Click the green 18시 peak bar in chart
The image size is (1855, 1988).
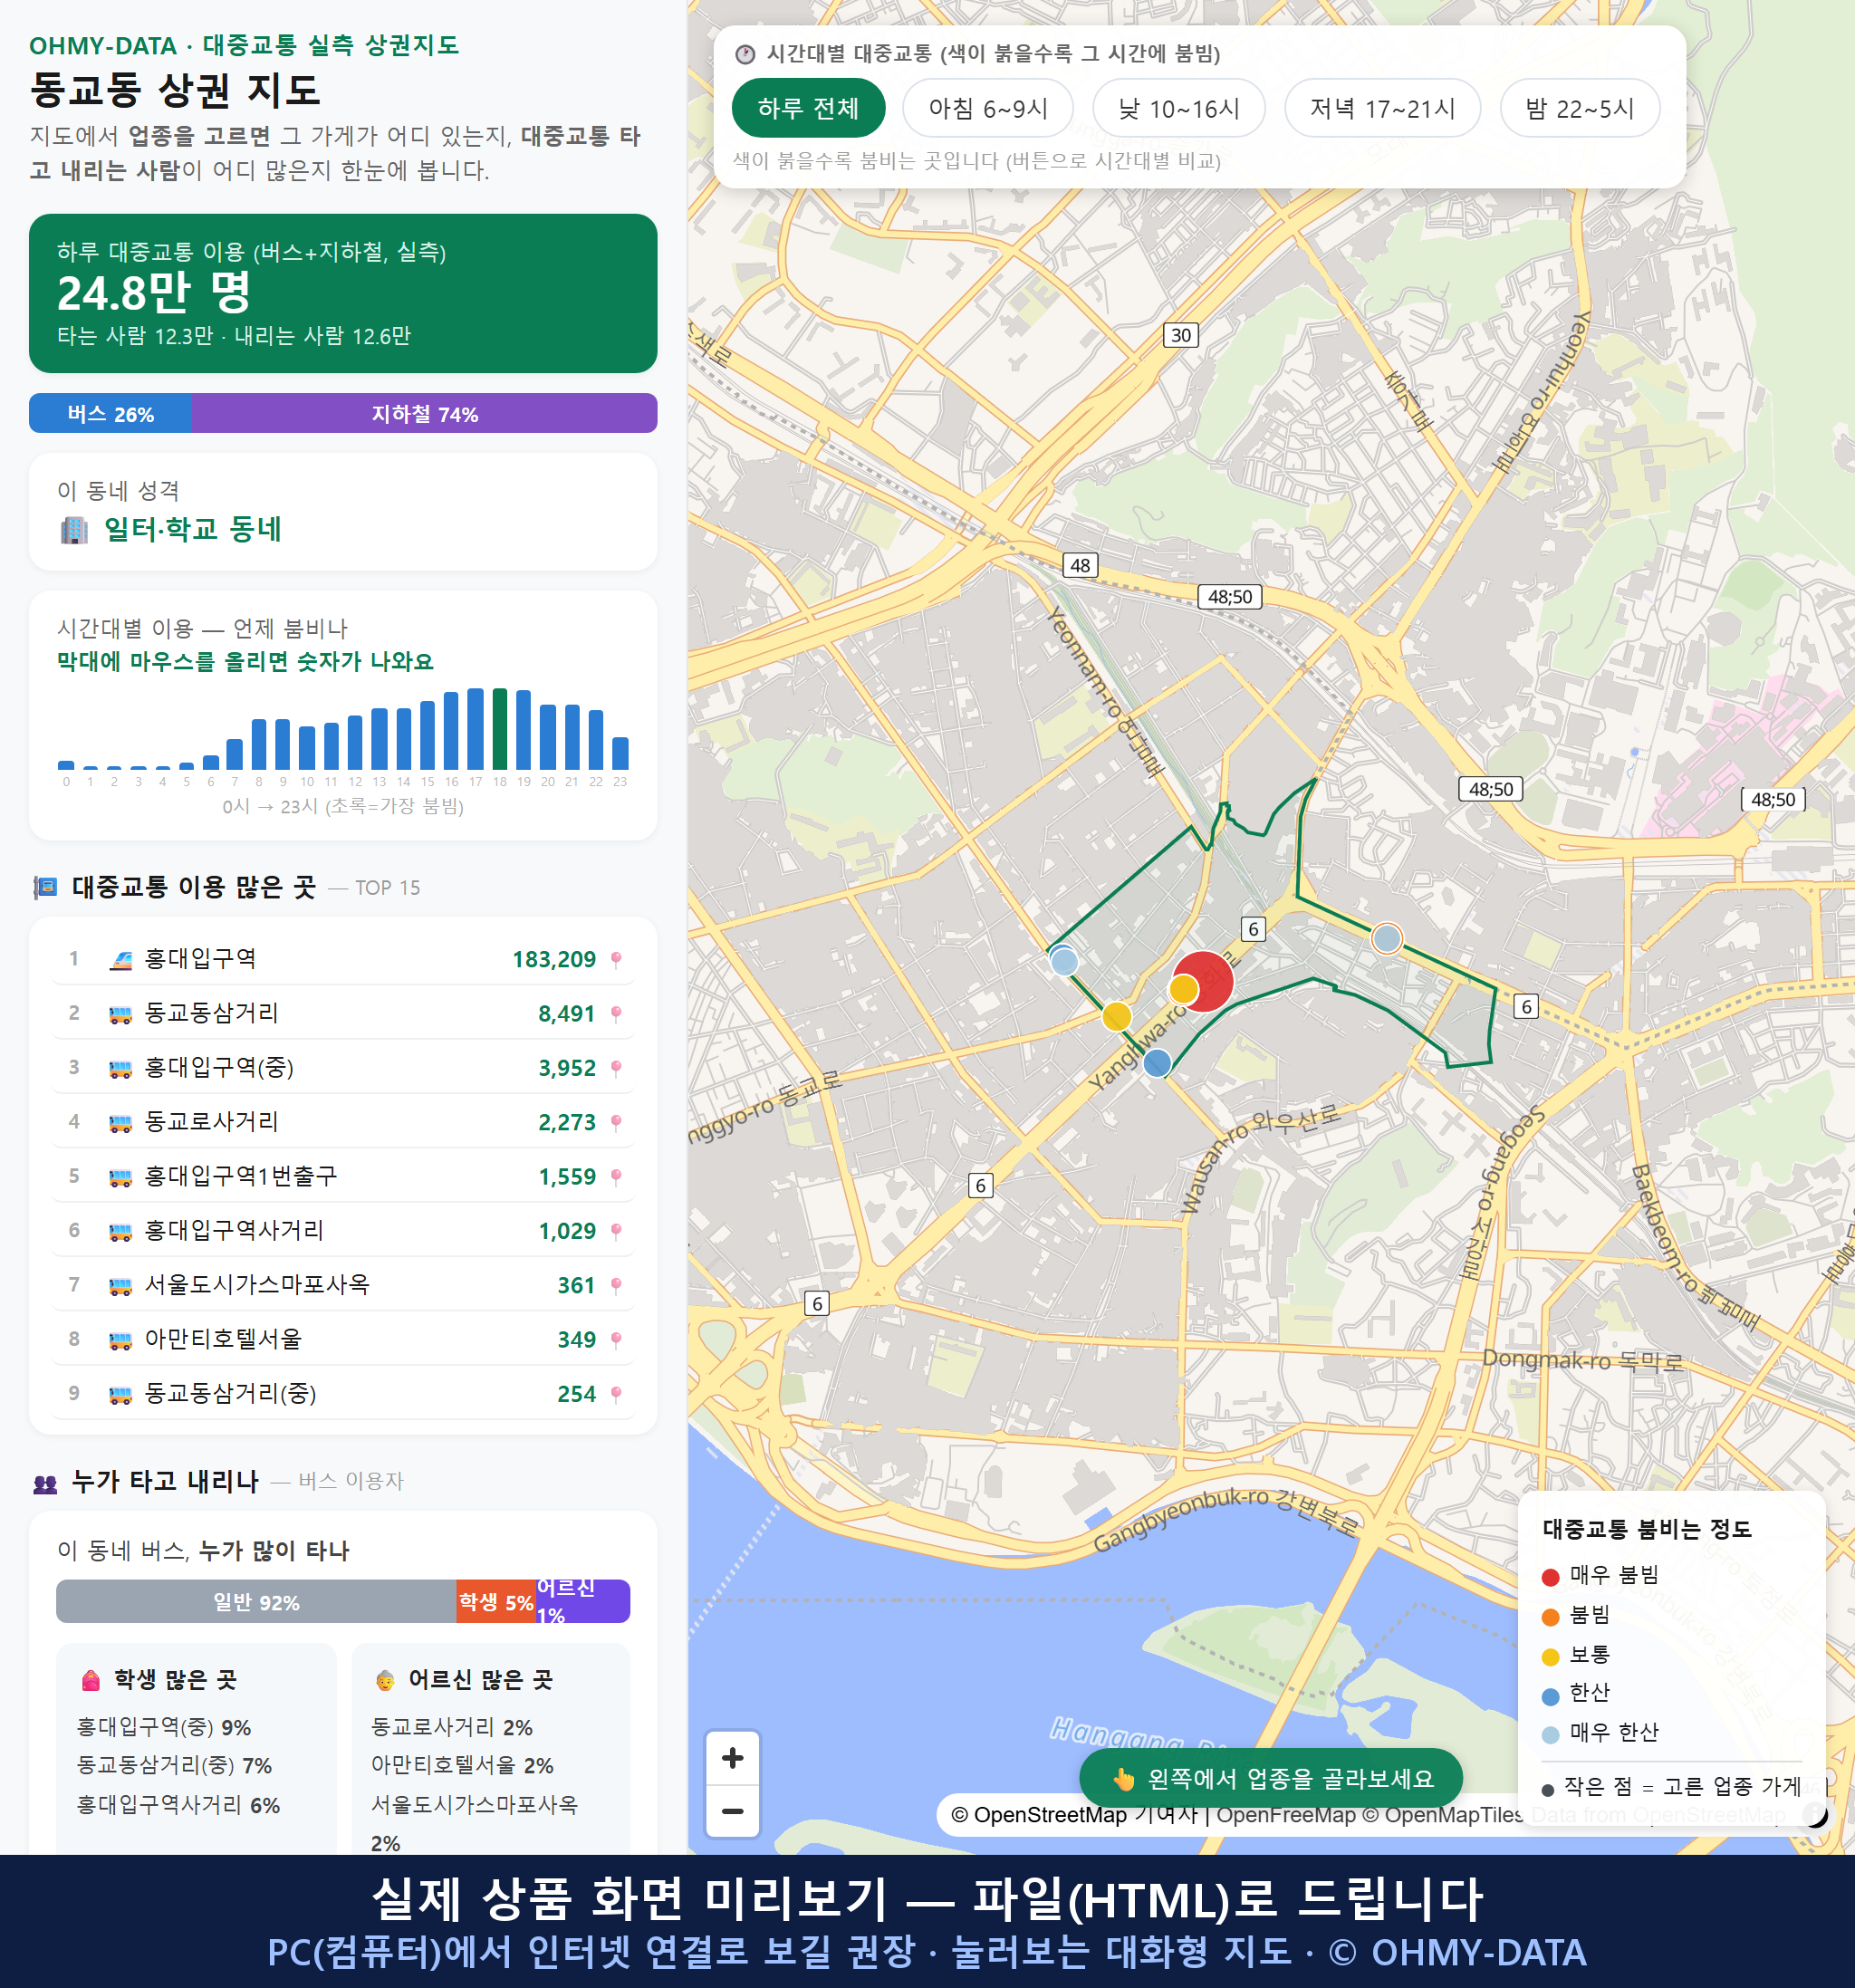click(x=500, y=728)
